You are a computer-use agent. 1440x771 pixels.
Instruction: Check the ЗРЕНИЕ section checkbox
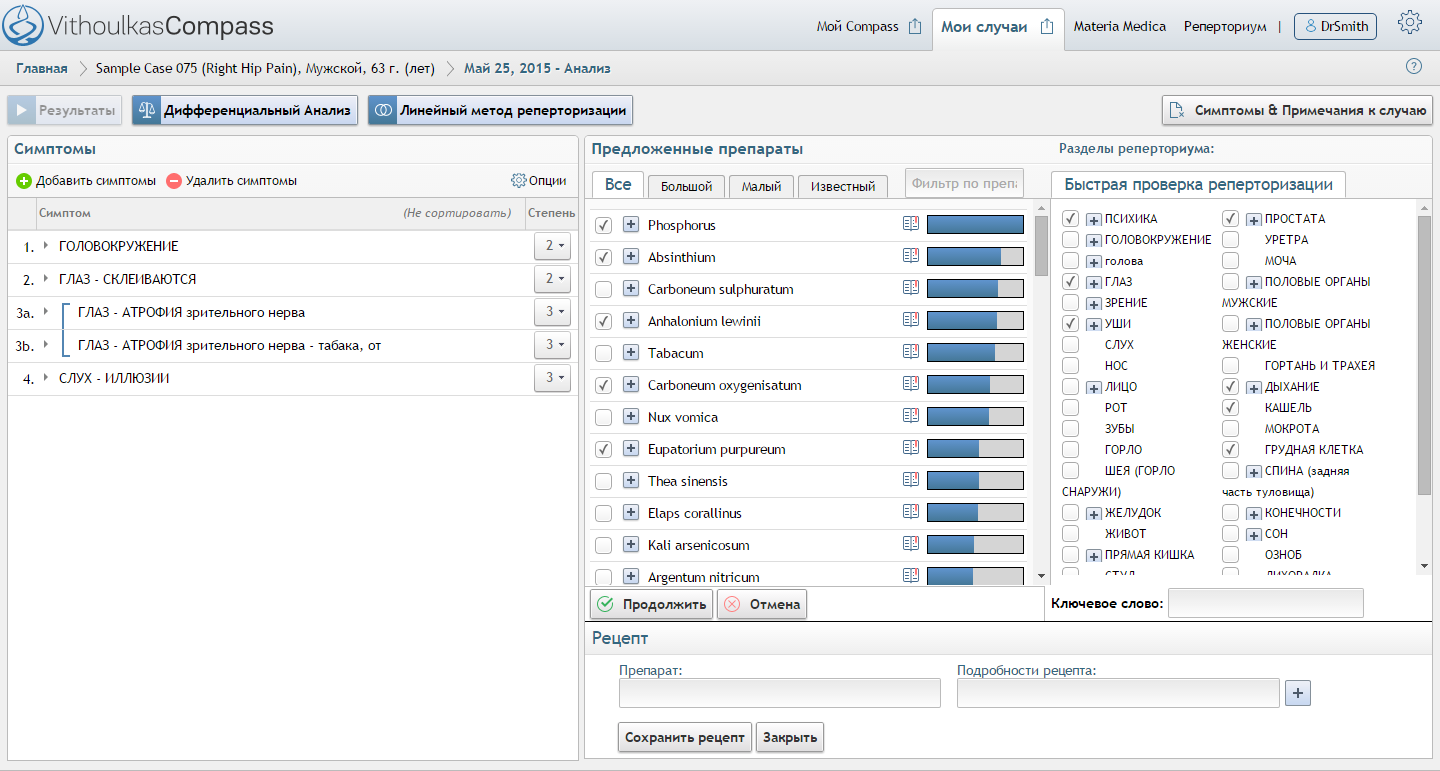click(x=1070, y=302)
